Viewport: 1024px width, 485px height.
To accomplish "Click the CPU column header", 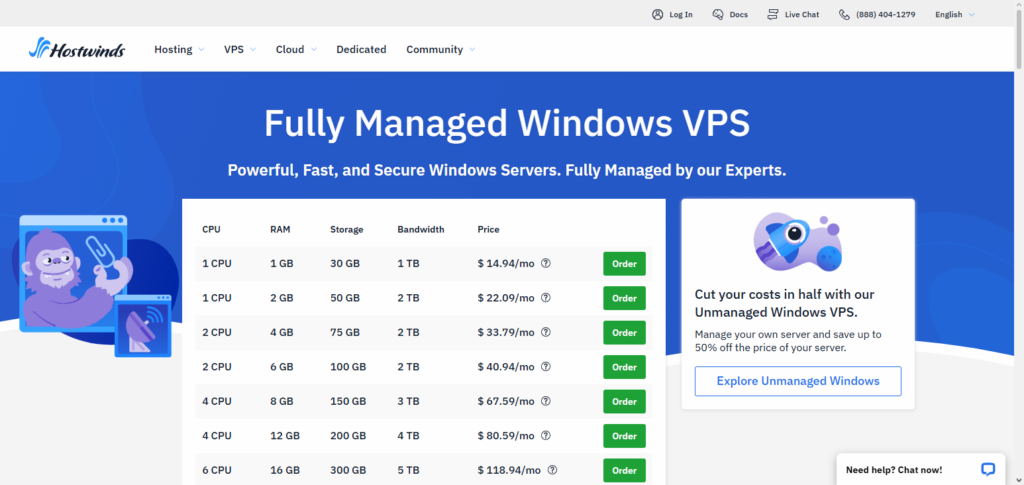I will pos(211,229).
